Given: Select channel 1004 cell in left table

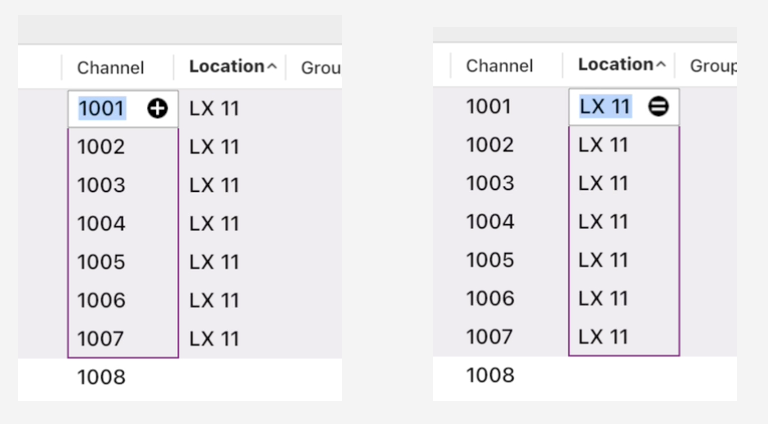Looking at the screenshot, I should [x=101, y=224].
